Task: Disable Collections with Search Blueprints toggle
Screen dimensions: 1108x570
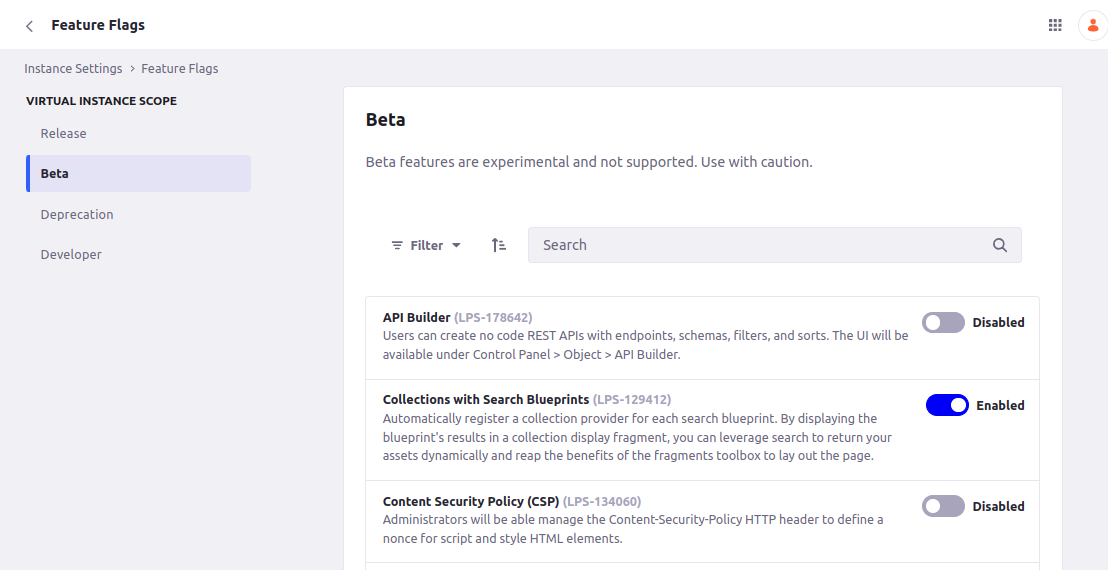Action: (947, 405)
